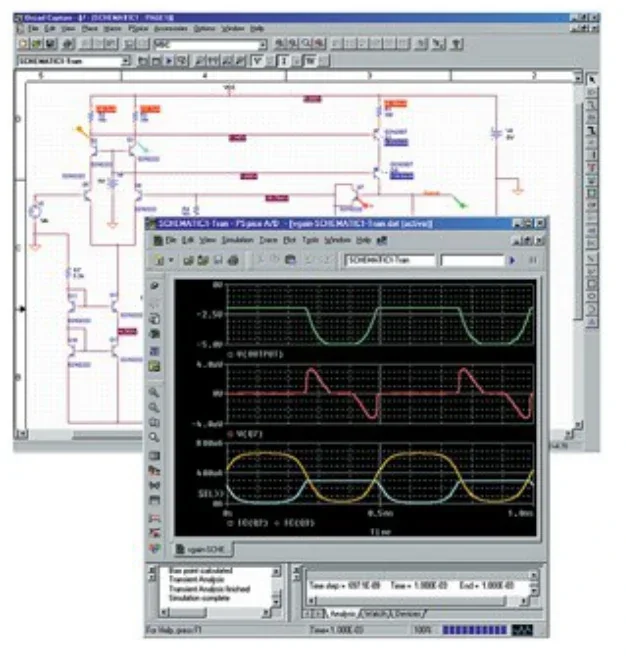The height and width of the screenshot is (663, 626).
Task: Open the PSpice menu in the OrCAD Capture window
Action: (x=138, y=29)
